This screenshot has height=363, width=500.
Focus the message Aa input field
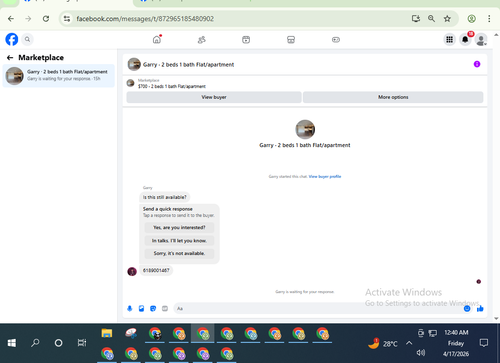(x=318, y=308)
